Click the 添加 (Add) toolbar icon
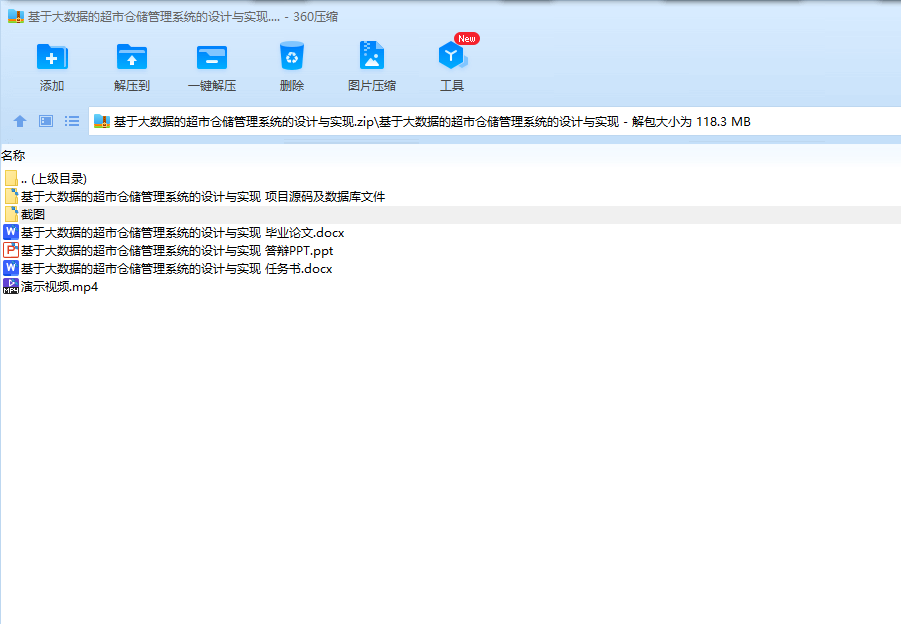Screen dimensions: 901x624 pyautogui.click(x=52, y=56)
